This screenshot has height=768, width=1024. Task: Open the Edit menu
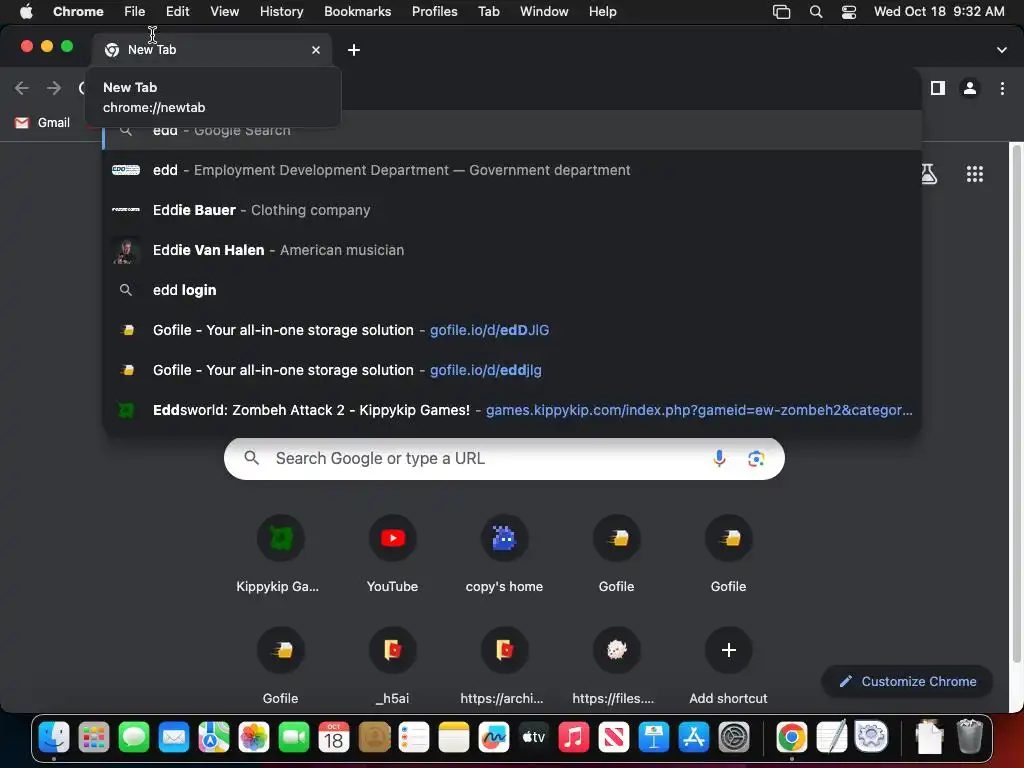tap(177, 12)
